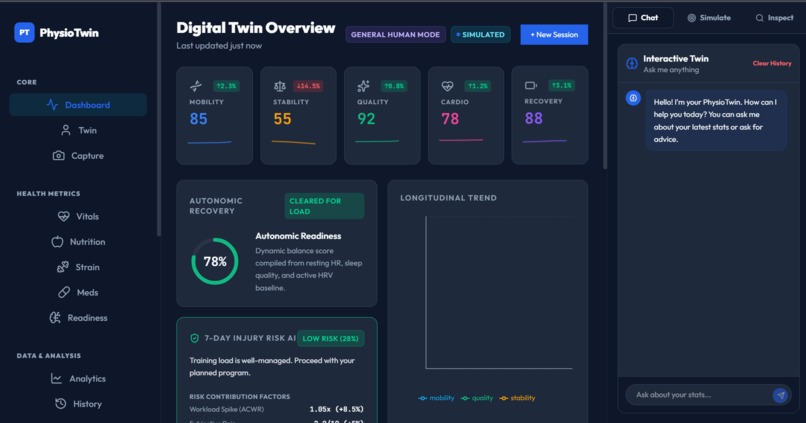Open the Nutrition page

click(78, 242)
